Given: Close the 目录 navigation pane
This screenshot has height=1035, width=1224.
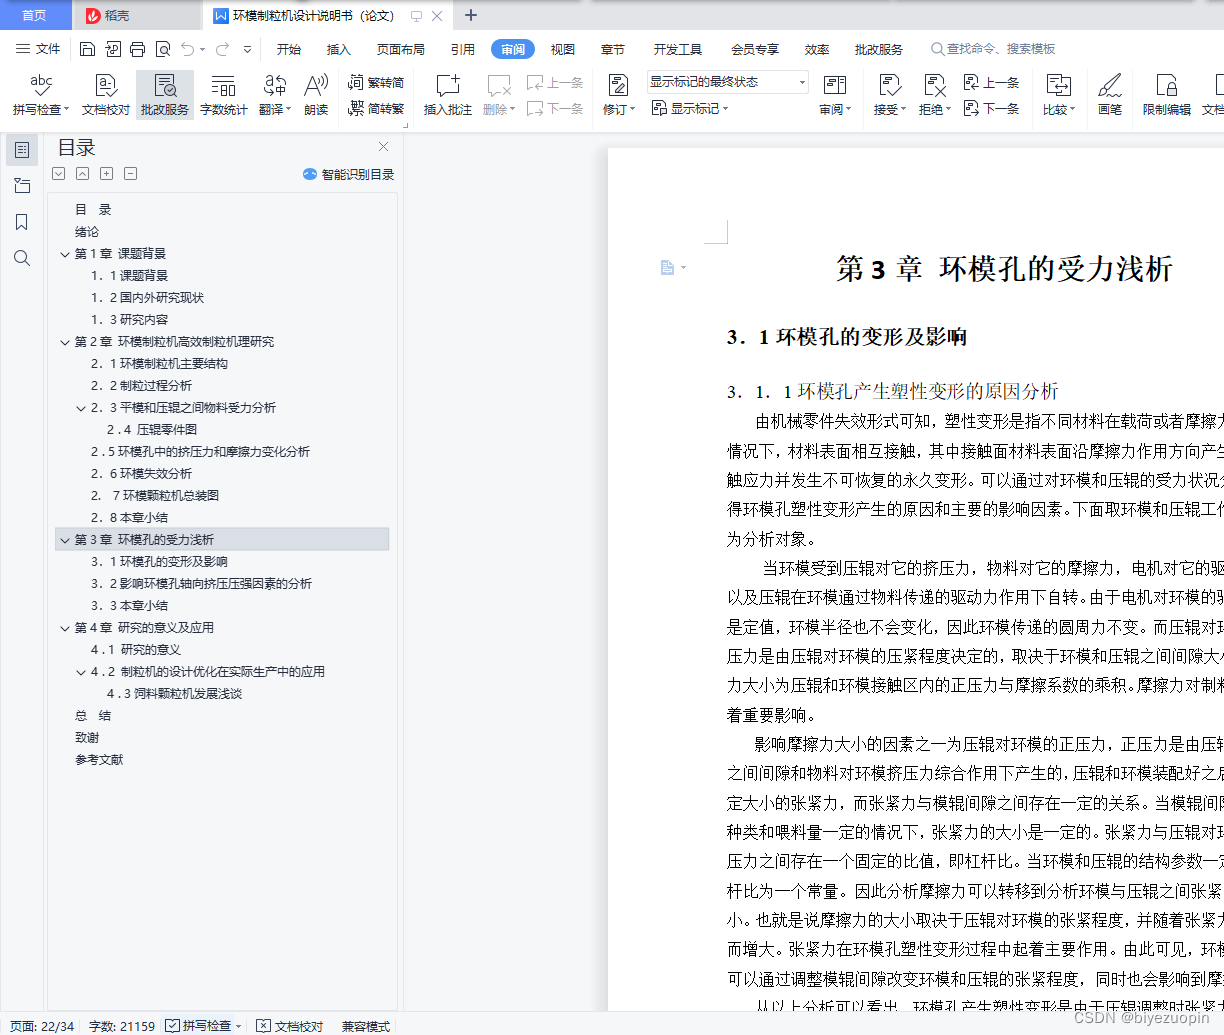Looking at the screenshot, I should [x=383, y=147].
